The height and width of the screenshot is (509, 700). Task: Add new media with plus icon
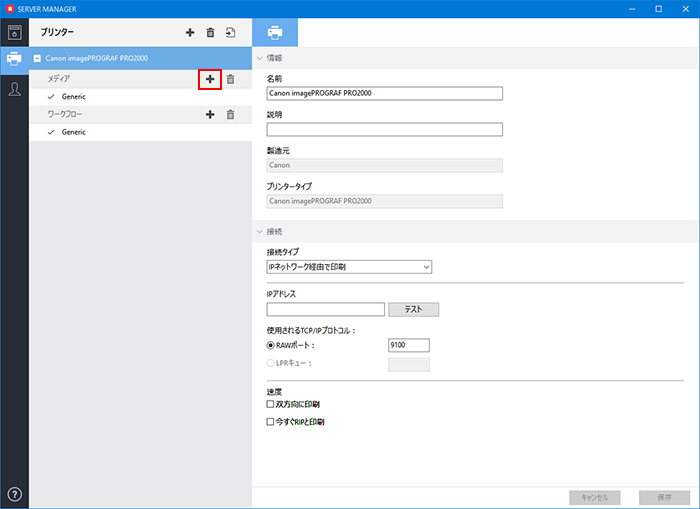[210, 79]
